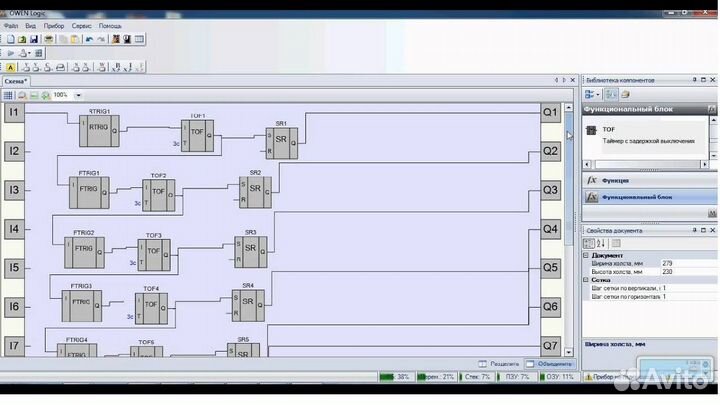Start simulation with play button
The image size is (720, 405).
11,53
